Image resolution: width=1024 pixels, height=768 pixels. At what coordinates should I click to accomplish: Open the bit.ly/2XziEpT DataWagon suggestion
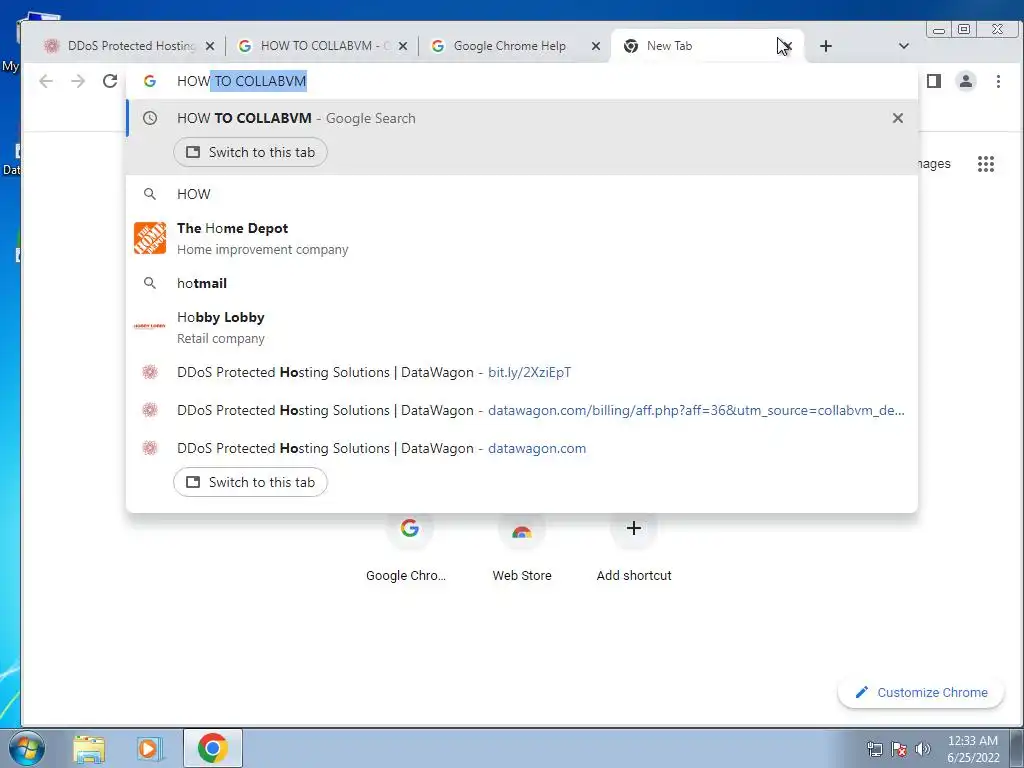522,372
